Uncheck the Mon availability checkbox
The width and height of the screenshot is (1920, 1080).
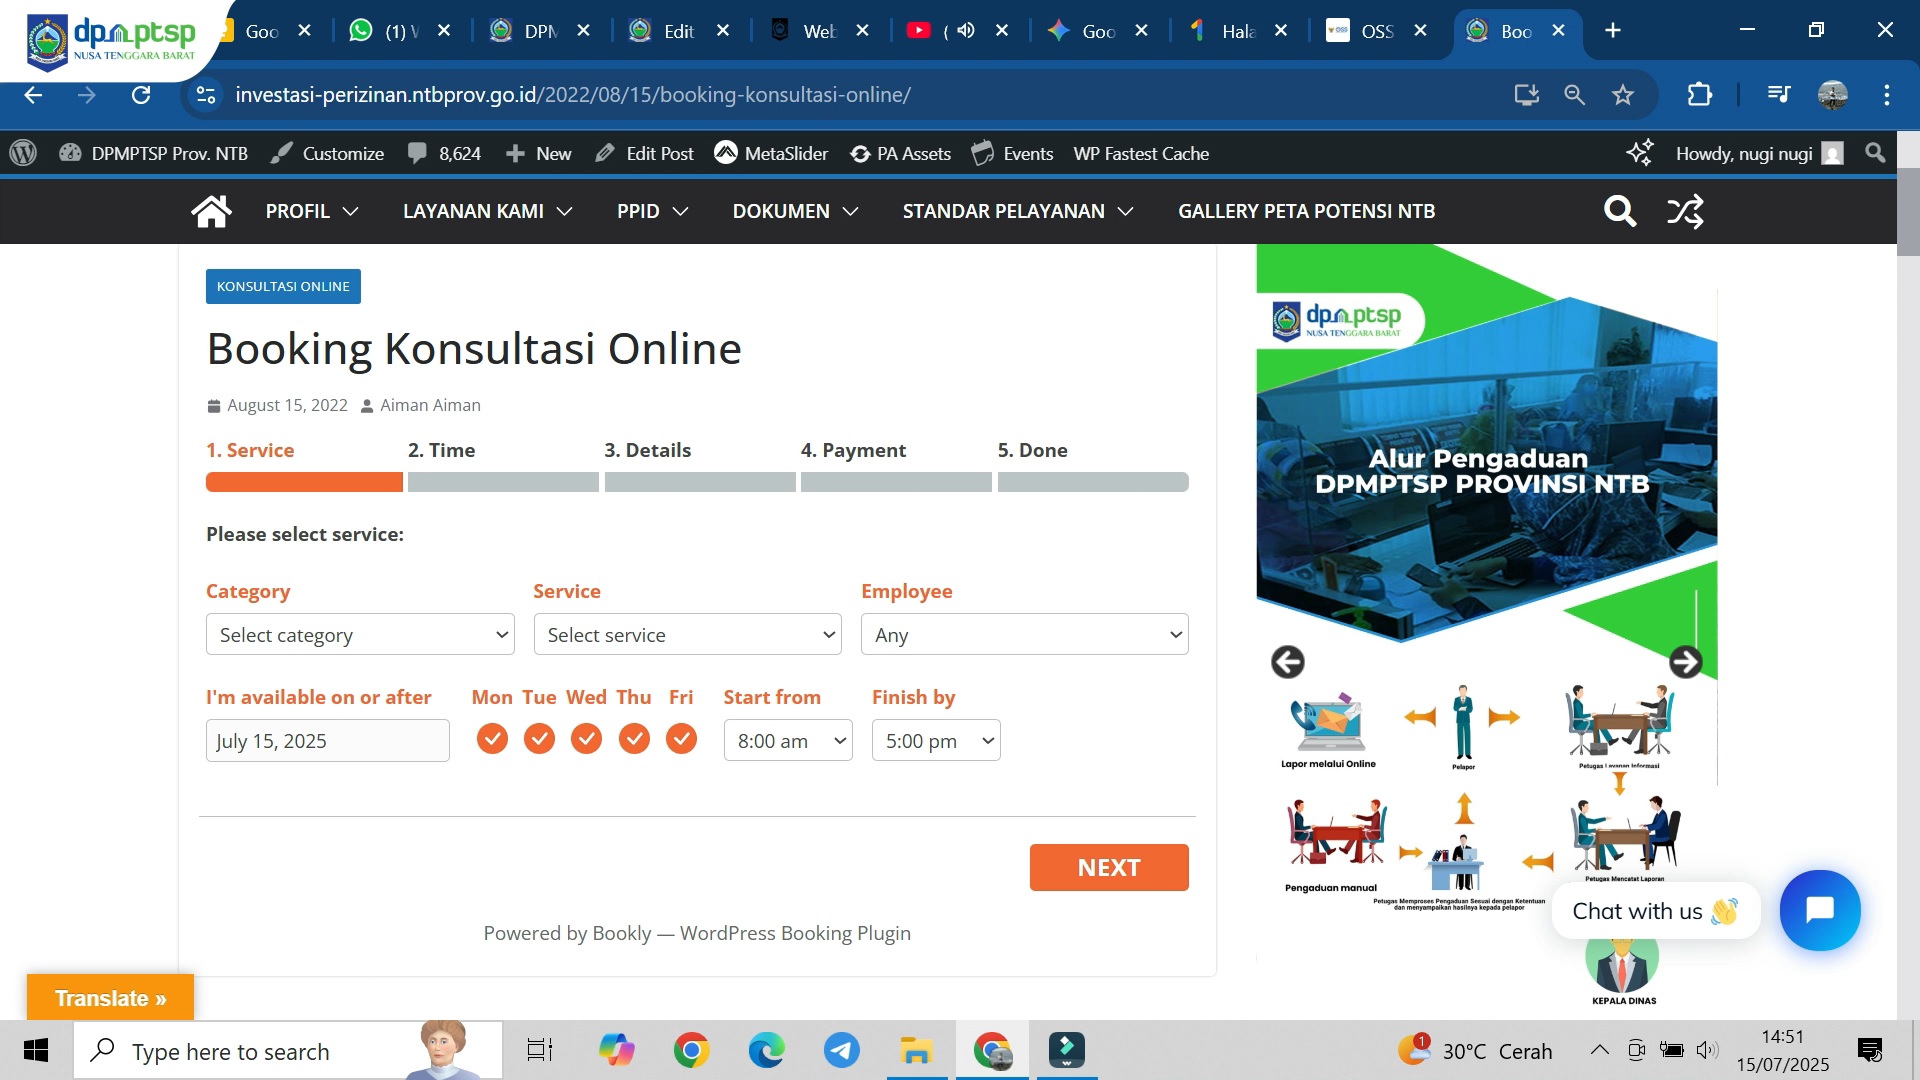pos(491,739)
